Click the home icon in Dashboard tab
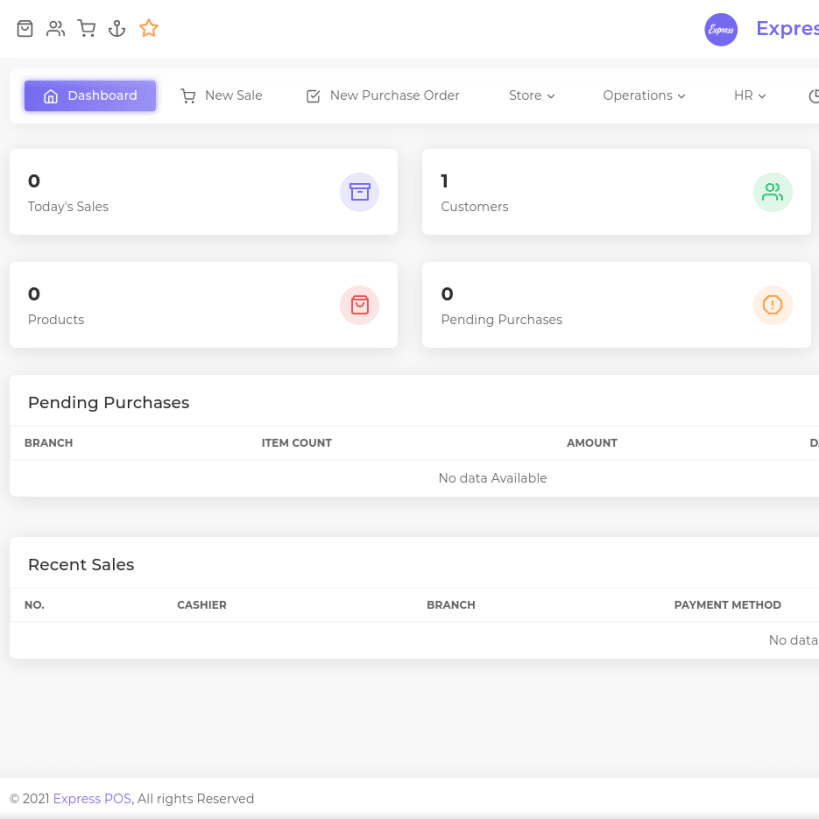 tap(51, 96)
